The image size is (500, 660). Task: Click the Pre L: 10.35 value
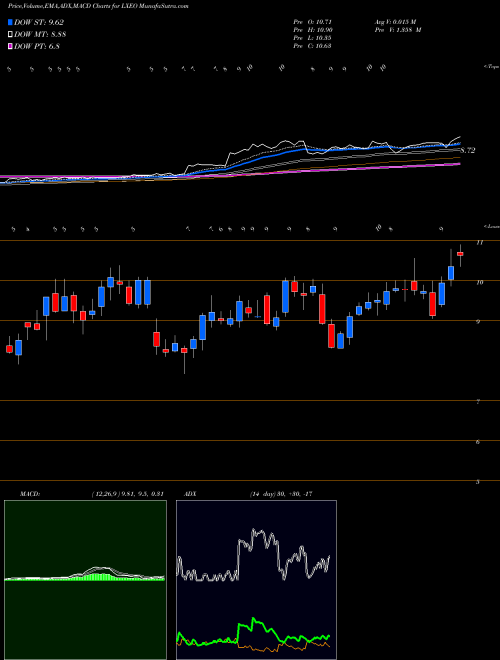tap(313, 38)
